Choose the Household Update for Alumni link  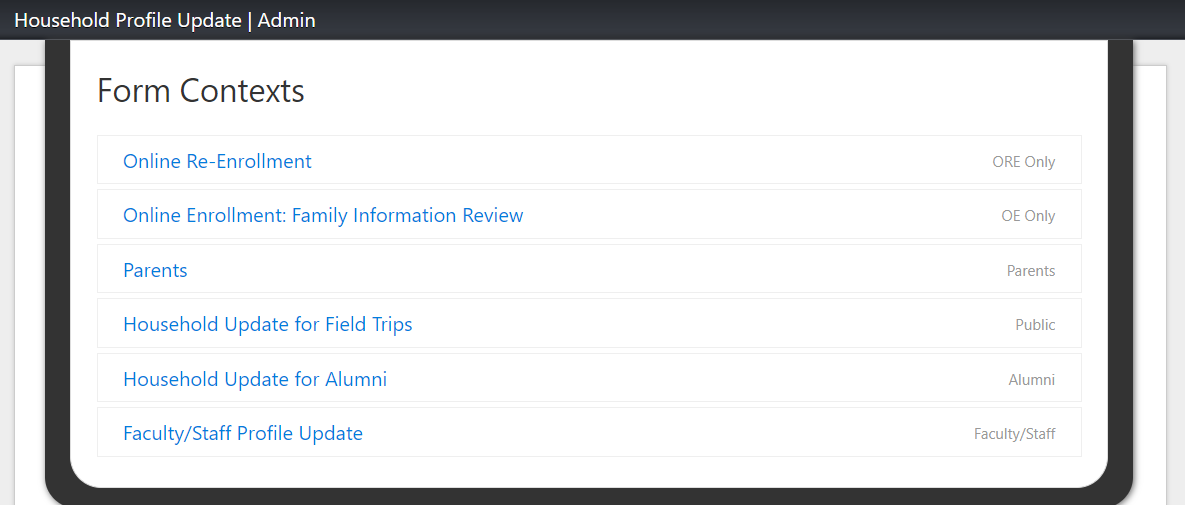coord(254,380)
